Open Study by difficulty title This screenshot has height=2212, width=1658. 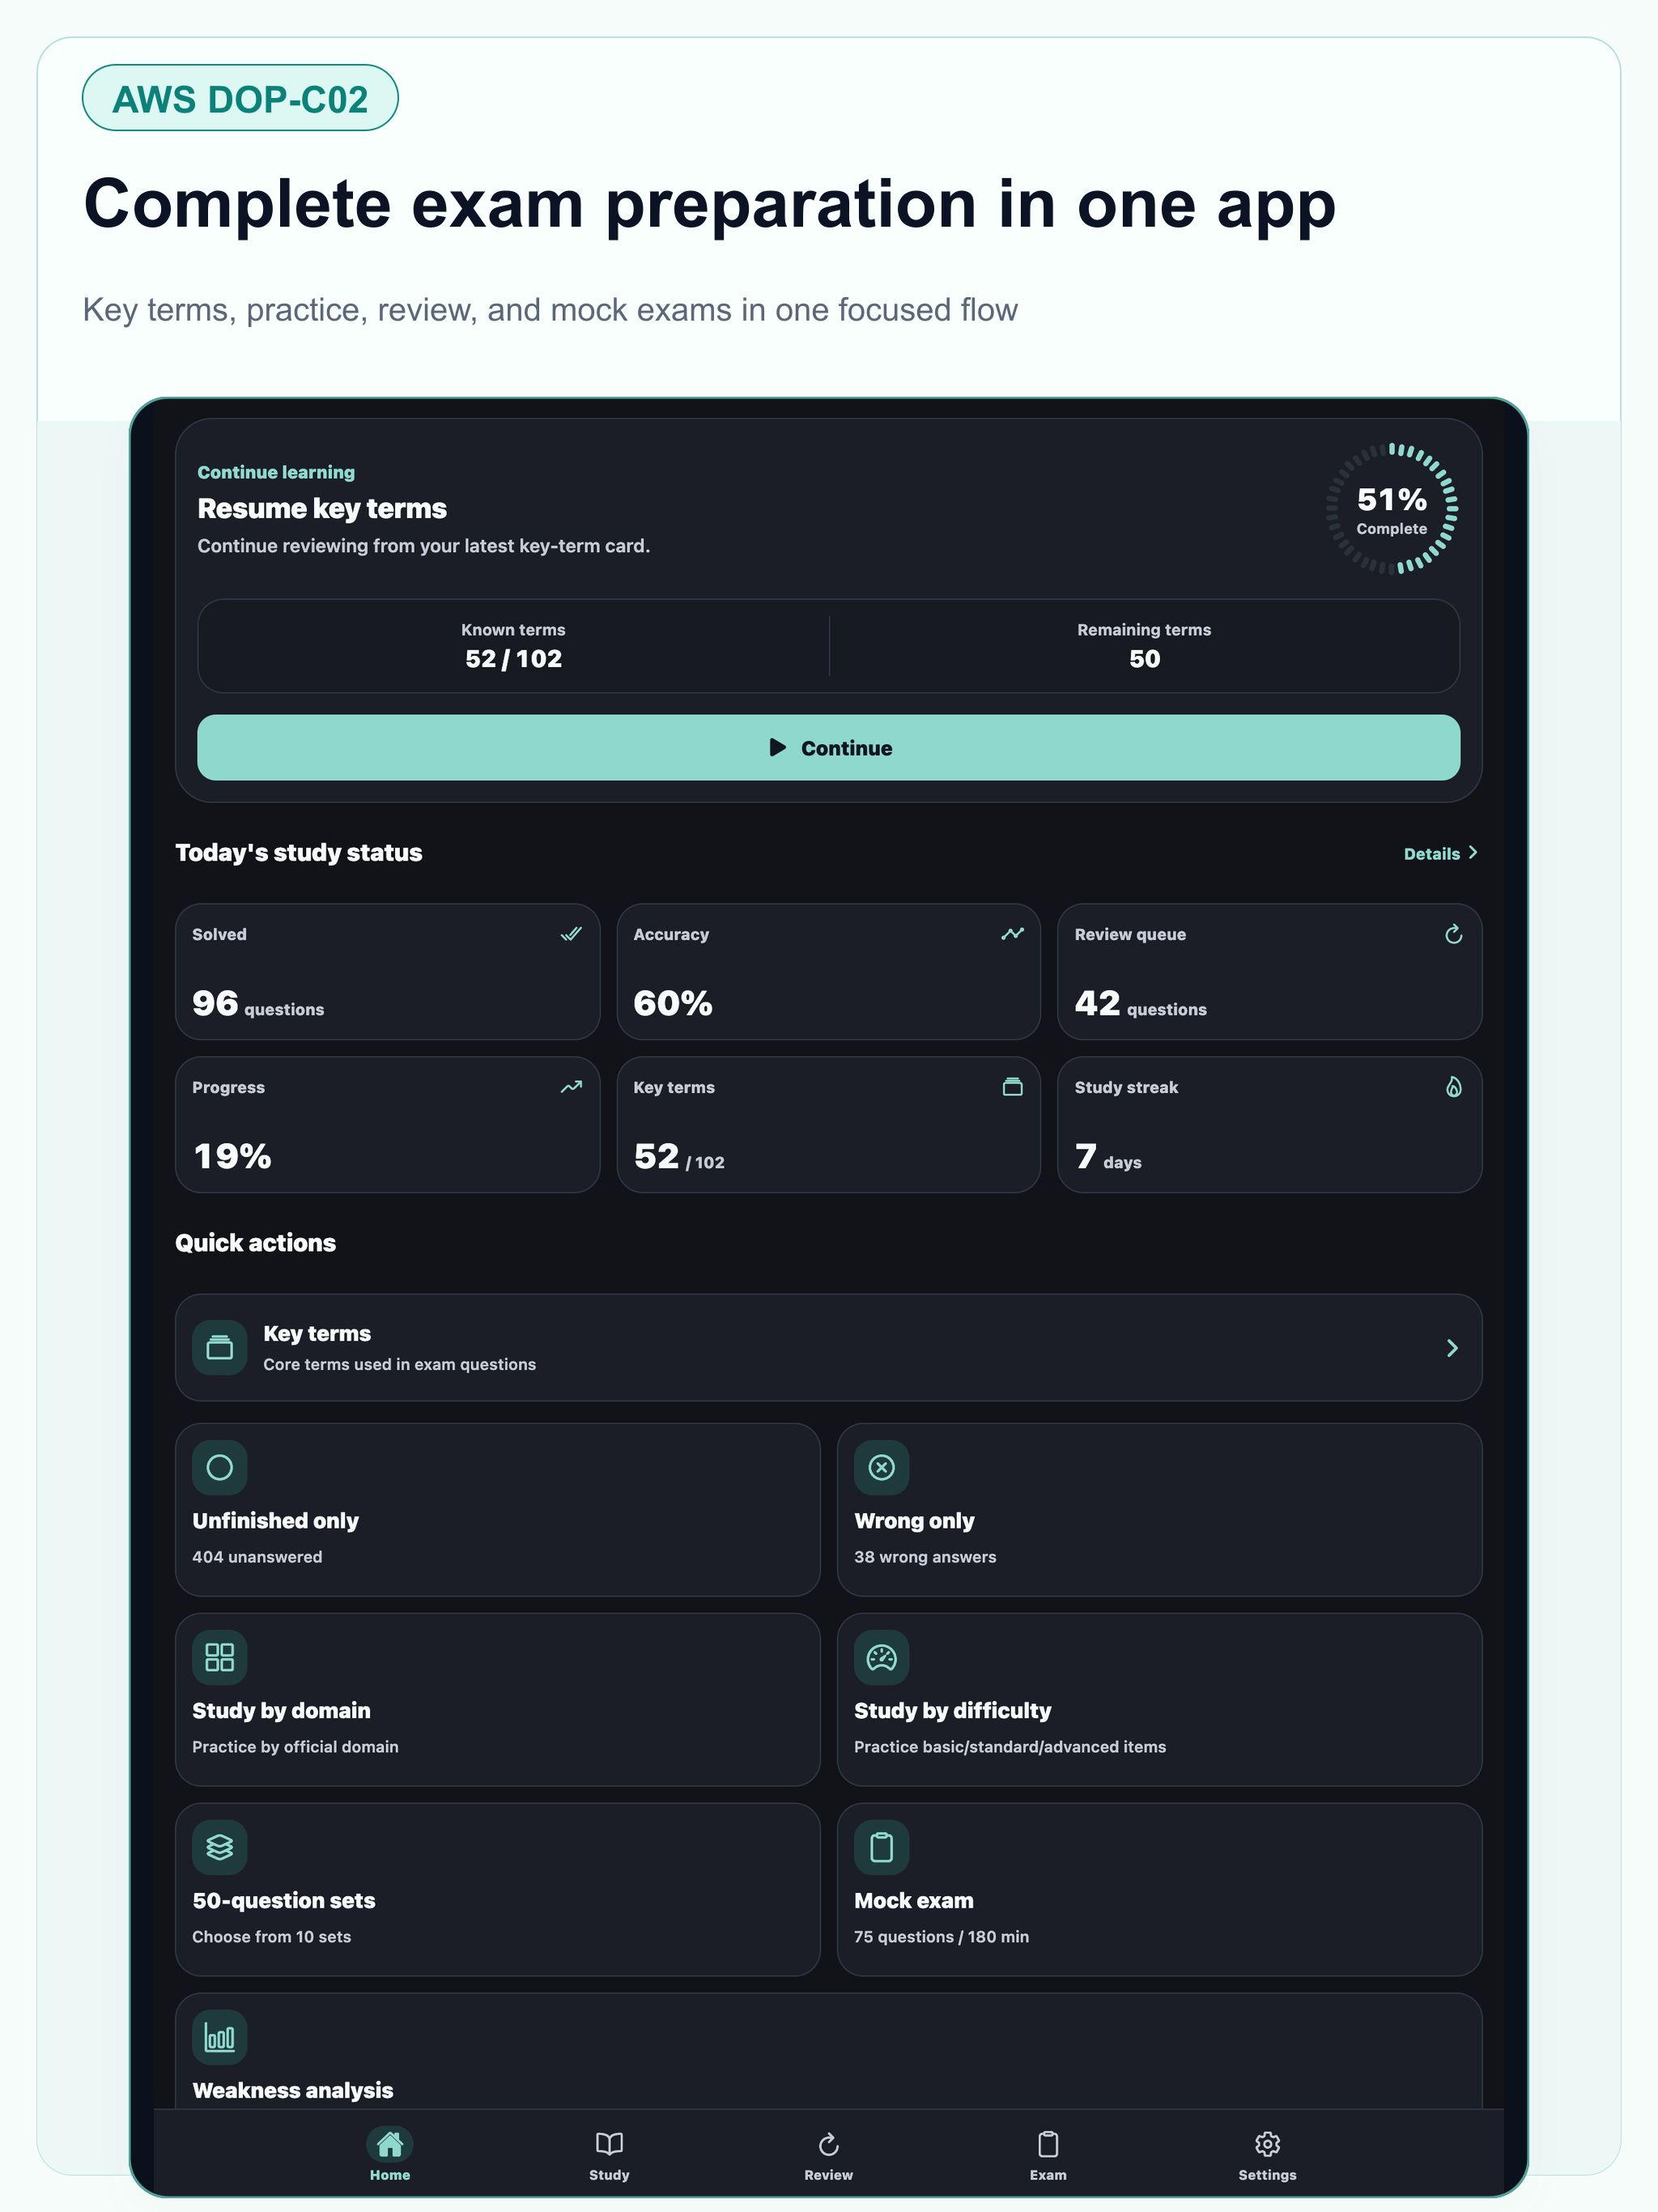point(952,1710)
